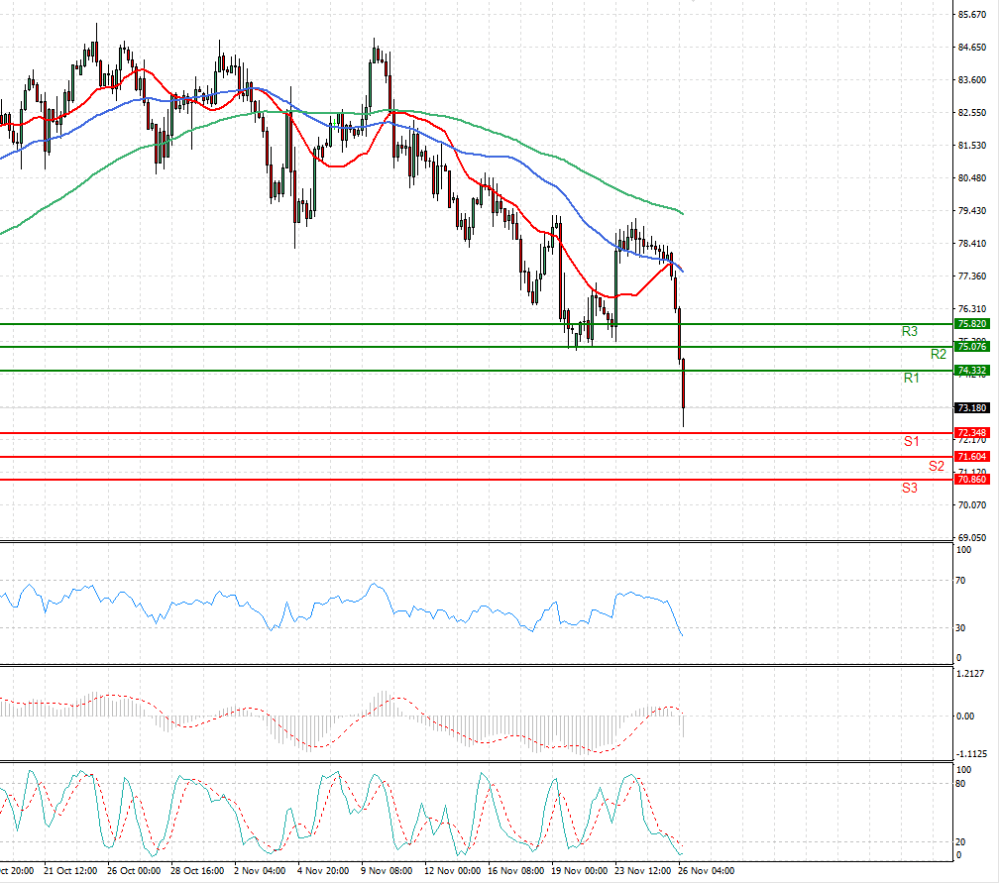Click the stochastic 20 level label
The width and height of the screenshot is (1000, 883).
[x=960, y=842]
